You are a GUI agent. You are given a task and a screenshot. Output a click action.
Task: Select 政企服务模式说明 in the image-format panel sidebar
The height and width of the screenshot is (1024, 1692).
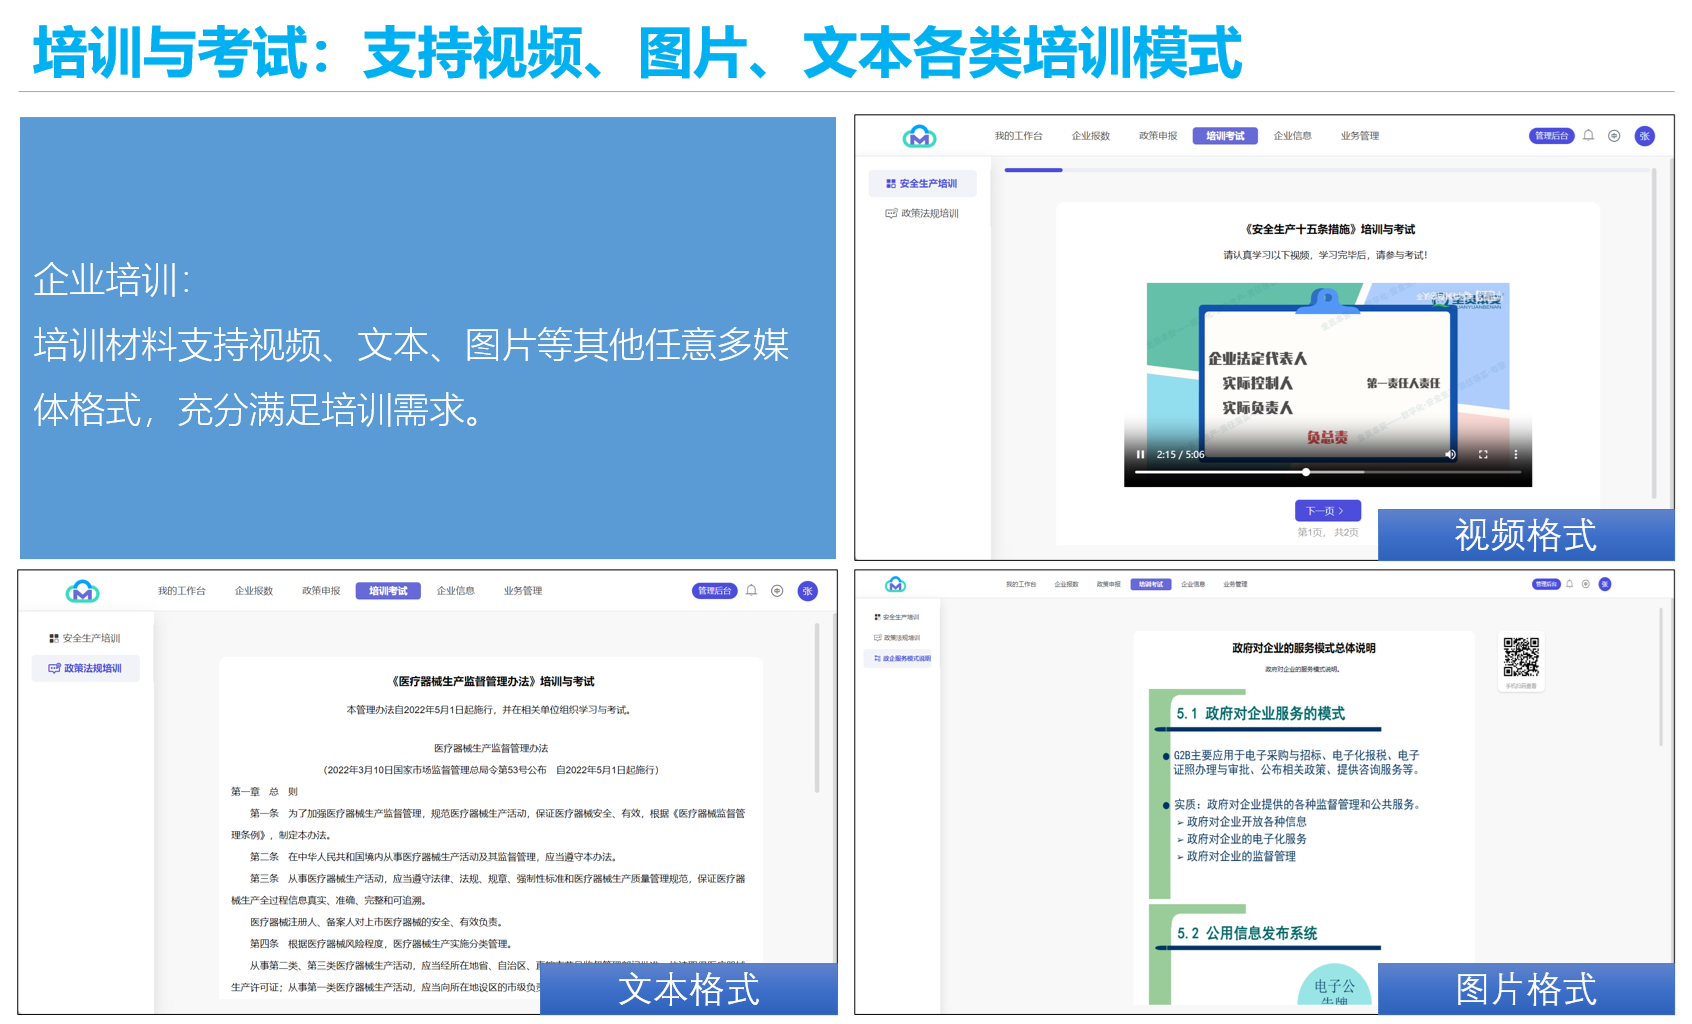[902, 659]
